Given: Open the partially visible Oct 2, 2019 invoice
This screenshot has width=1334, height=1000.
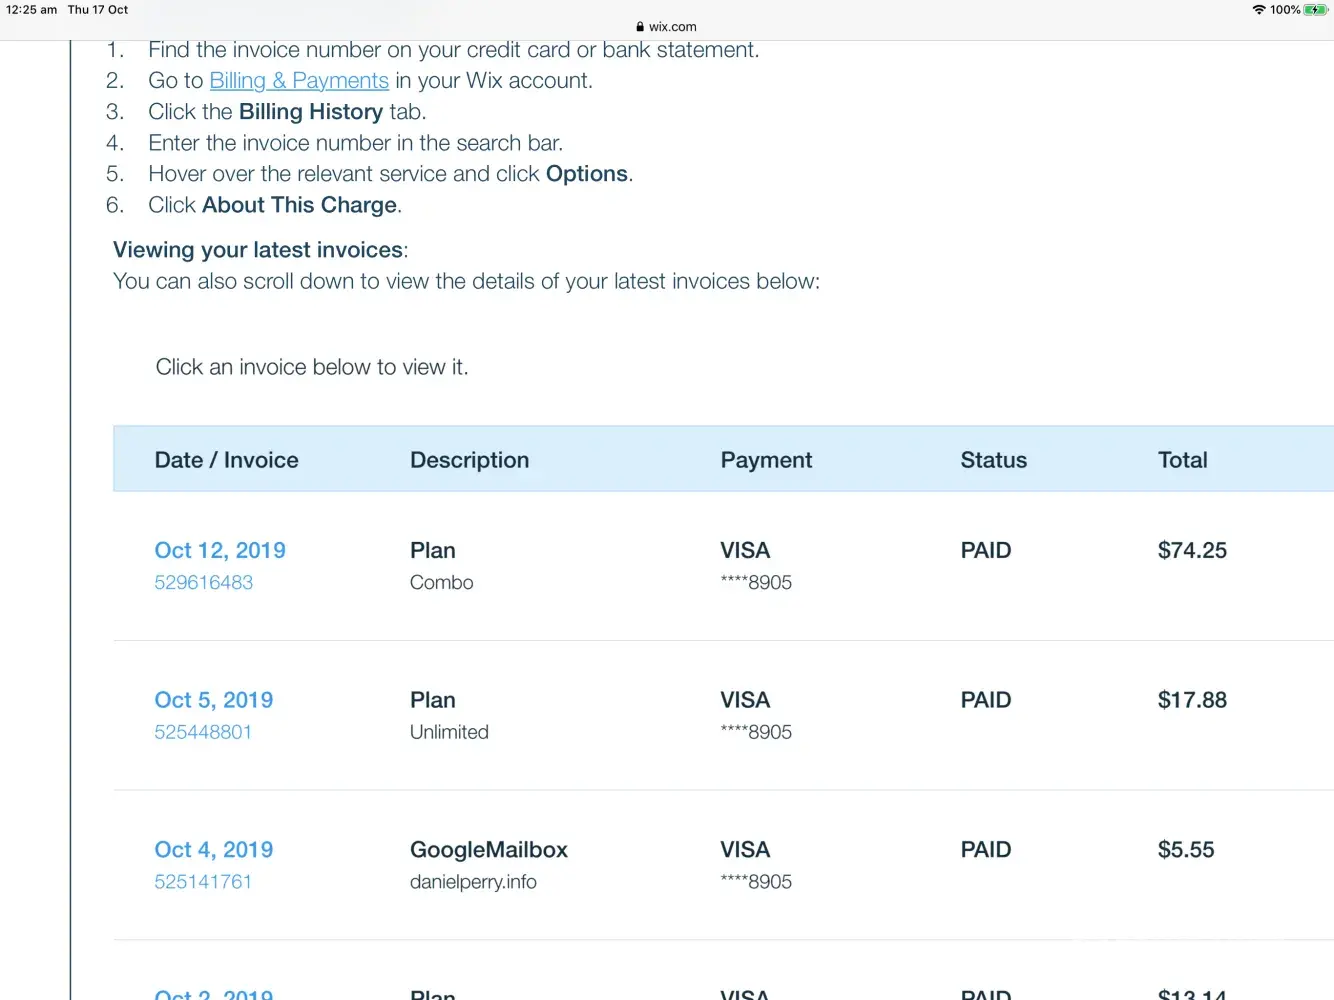Looking at the screenshot, I should point(213,994).
